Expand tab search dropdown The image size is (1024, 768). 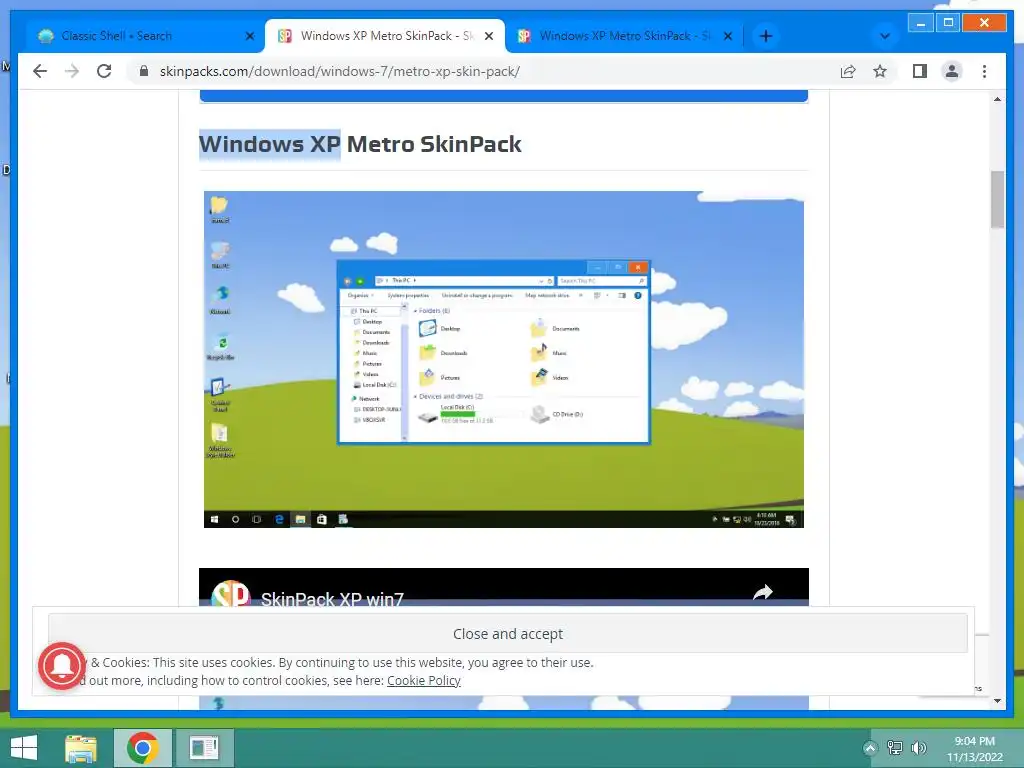point(885,36)
